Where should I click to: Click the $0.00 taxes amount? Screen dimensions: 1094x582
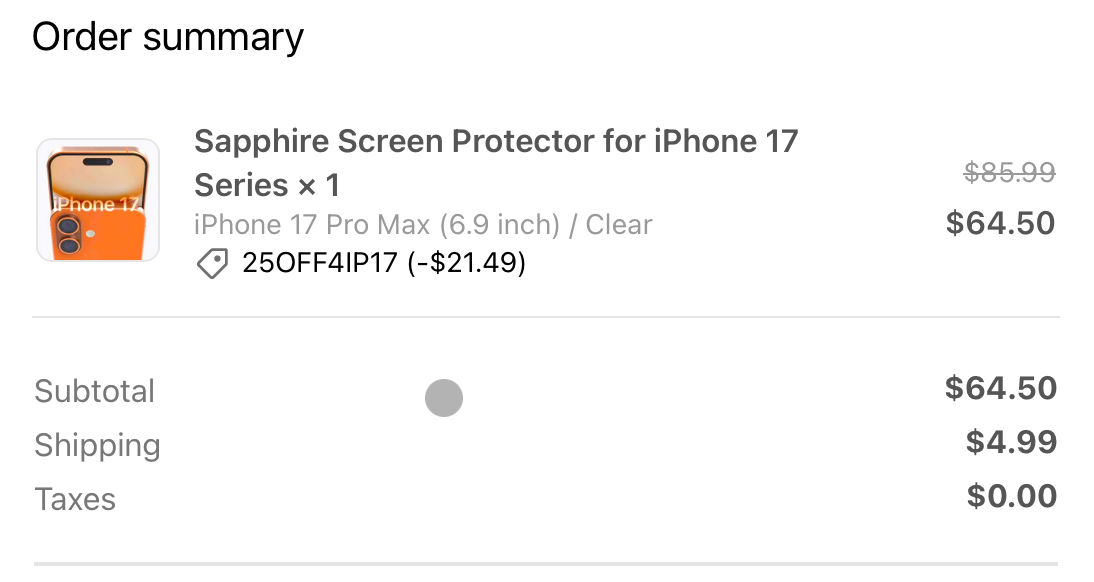1011,496
